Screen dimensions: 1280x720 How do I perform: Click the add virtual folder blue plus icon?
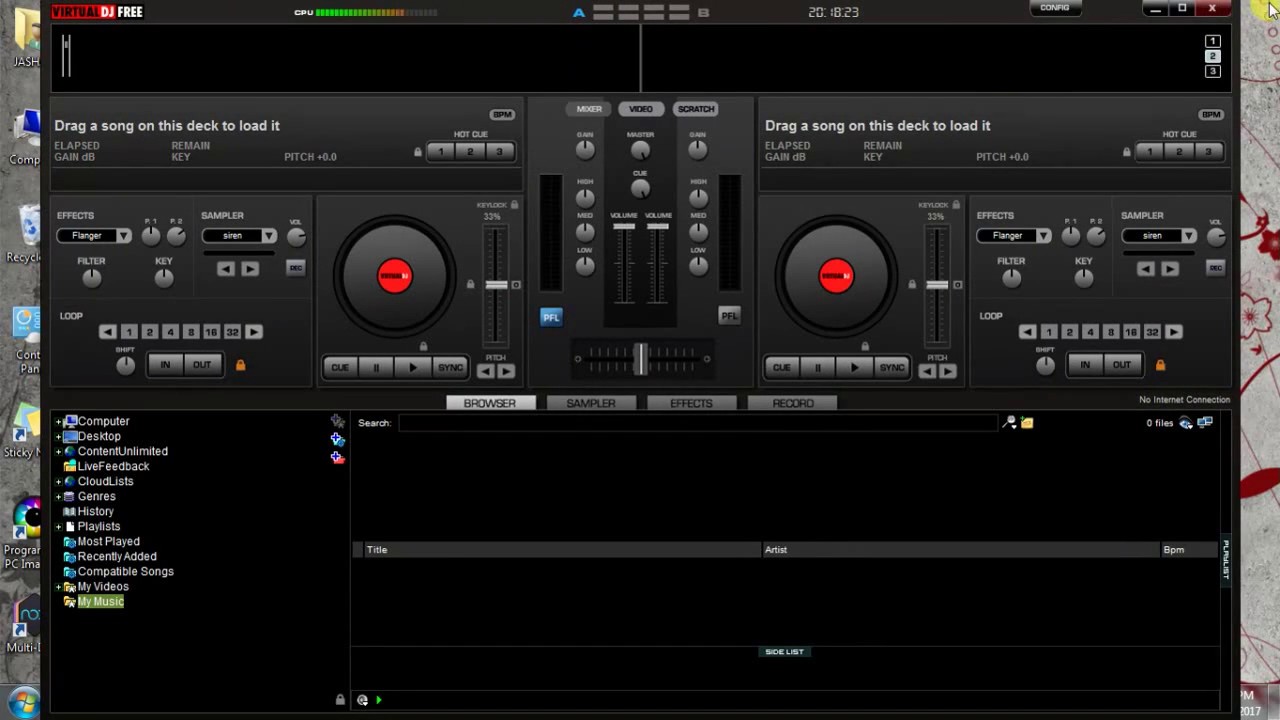(x=338, y=439)
